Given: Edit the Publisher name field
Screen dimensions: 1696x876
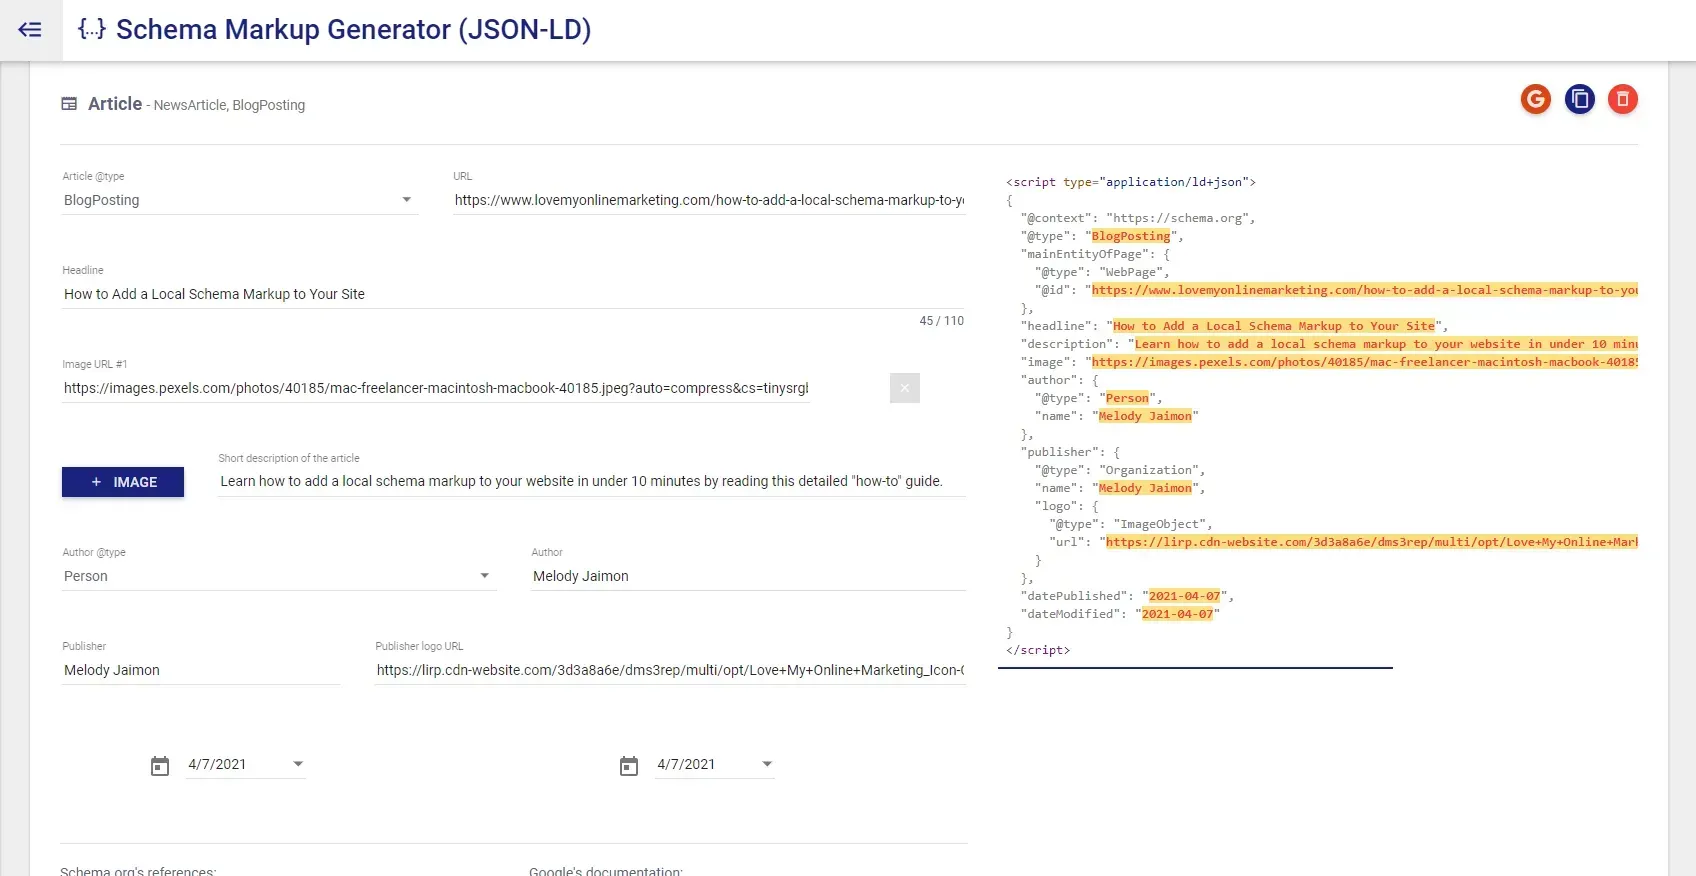Looking at the screenshot, I should tap(201, 670).
